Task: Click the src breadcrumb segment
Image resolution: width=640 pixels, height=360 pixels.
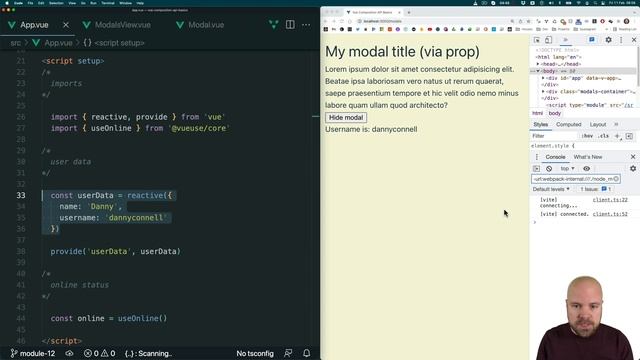Action: [16, 43]
